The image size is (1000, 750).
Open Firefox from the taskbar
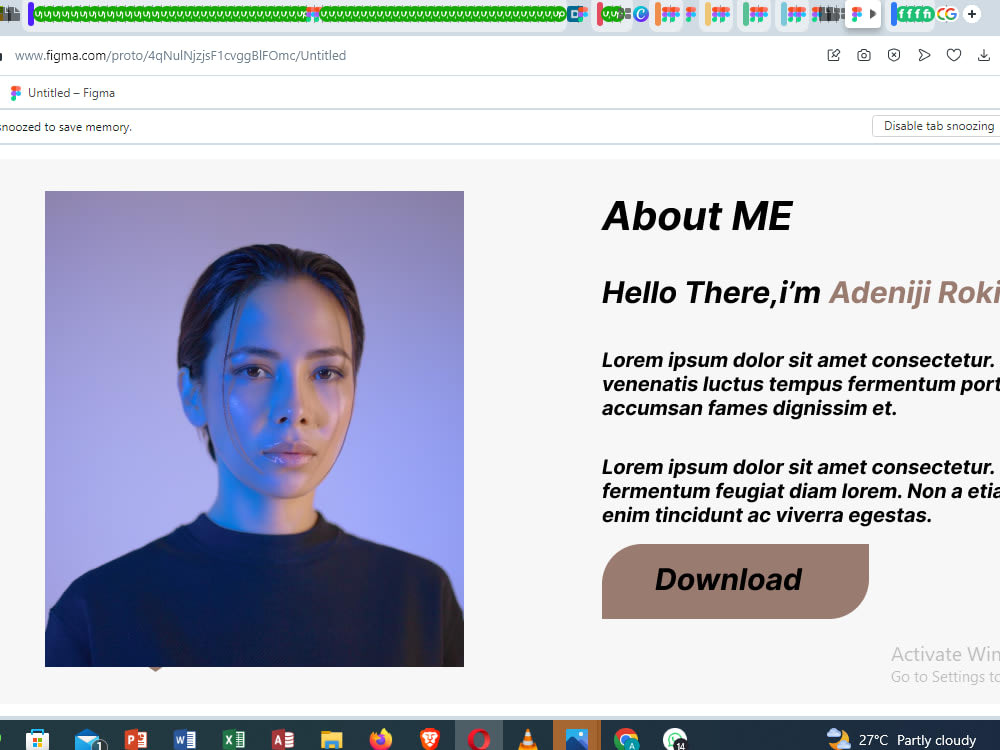[x=381, y=739]
